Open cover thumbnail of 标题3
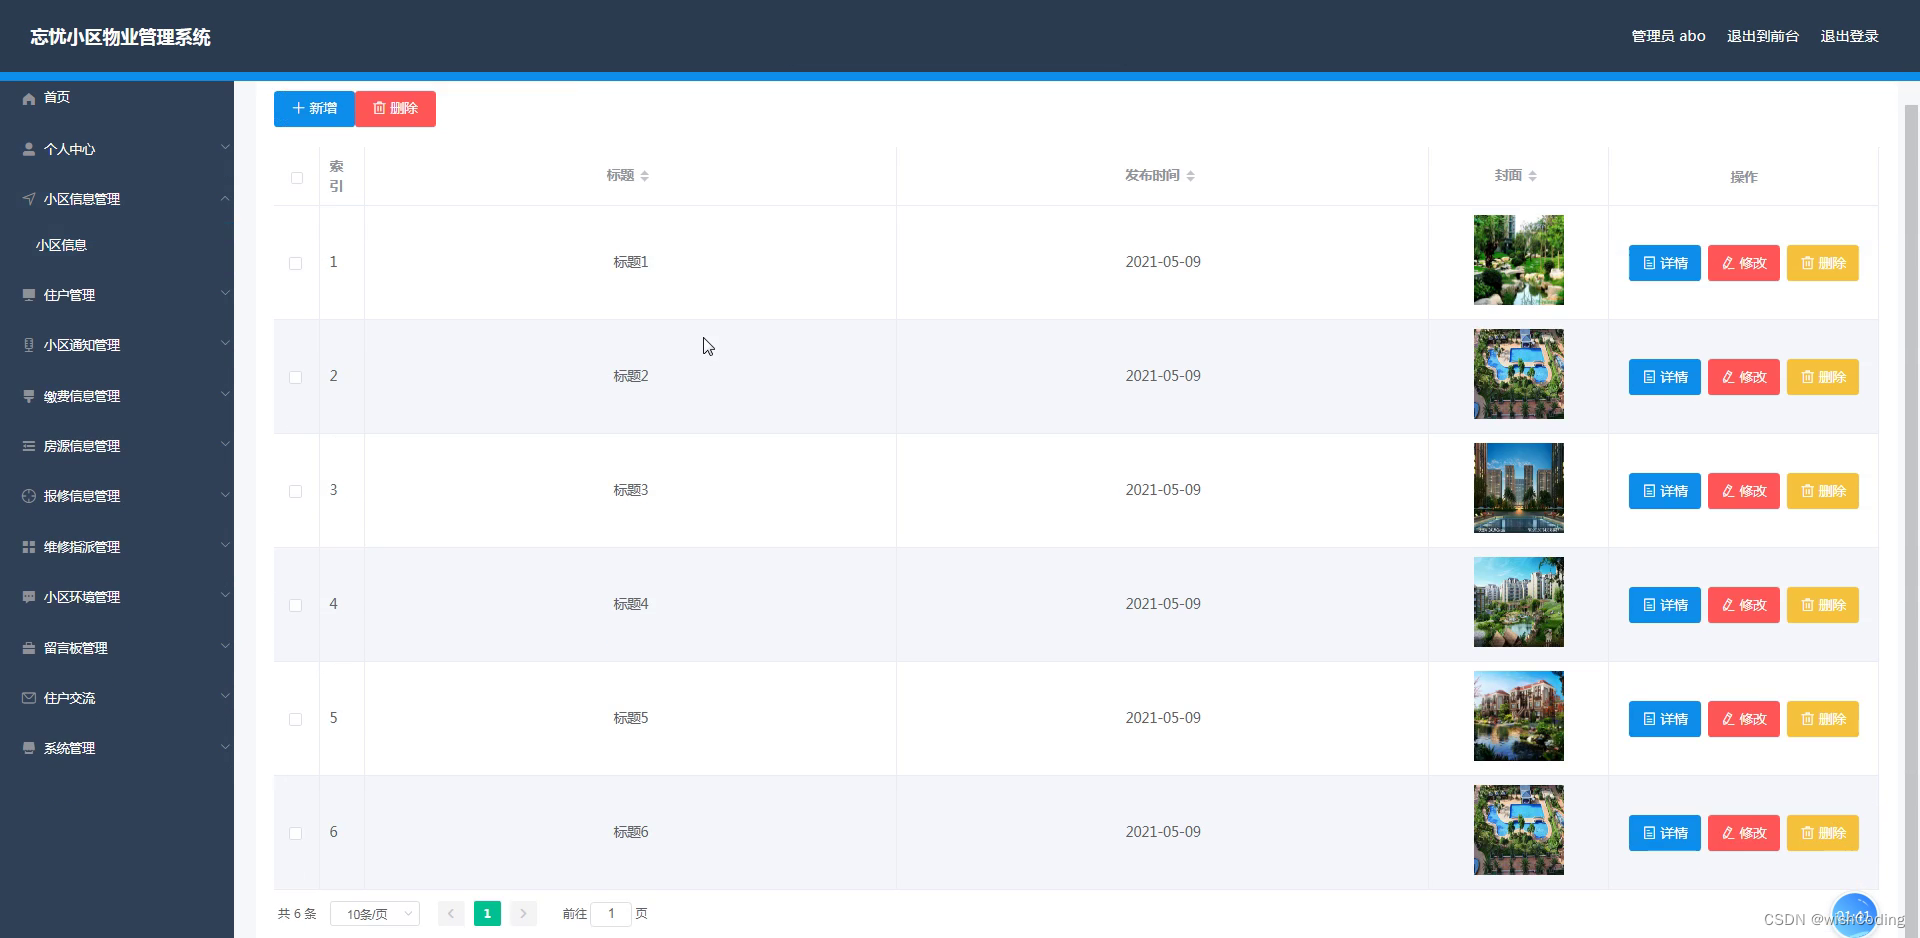 (1518, 488)
